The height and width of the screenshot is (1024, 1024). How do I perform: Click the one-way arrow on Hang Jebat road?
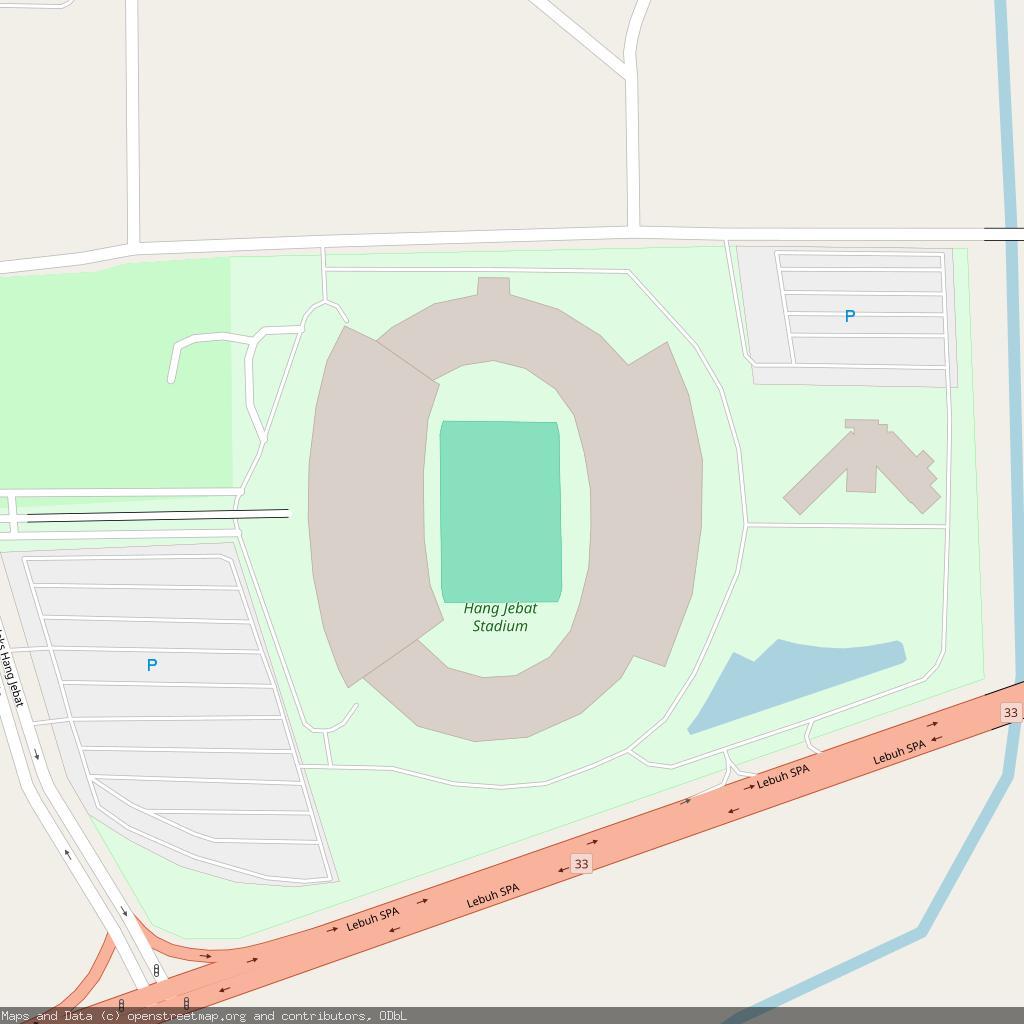(37, 755)
